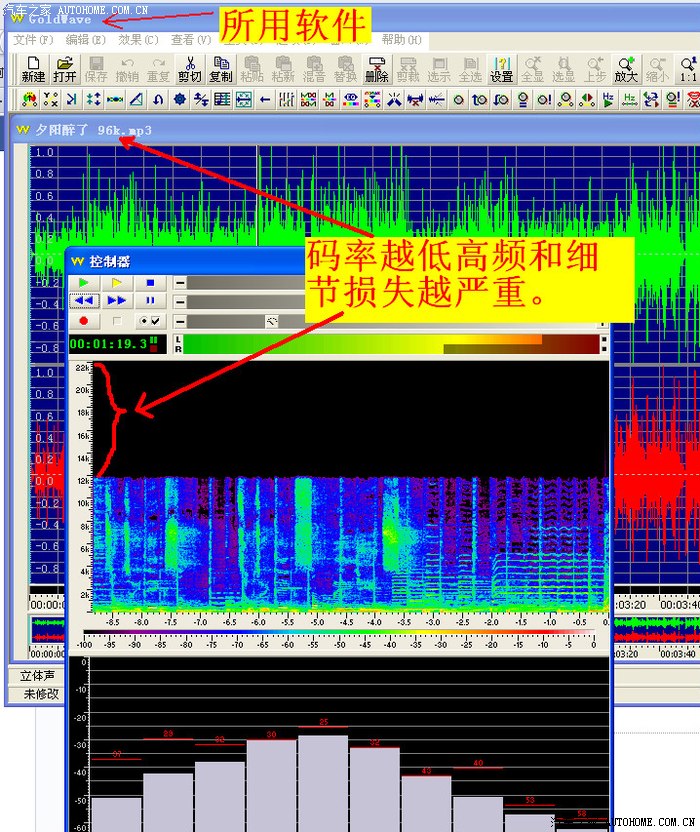Click the 替换 (Replace) toolbar button
The image size is (700, 832).
(x=345, y=70)
